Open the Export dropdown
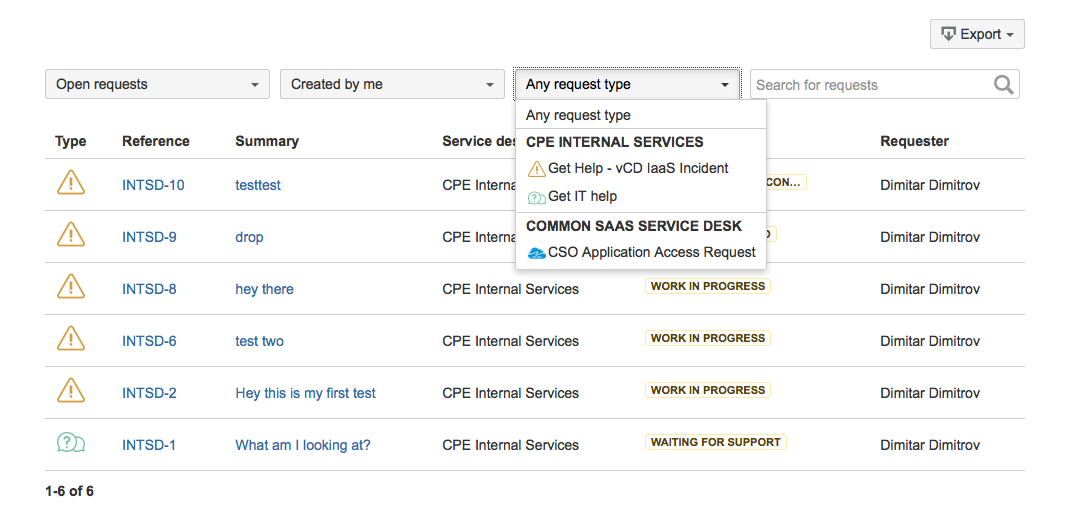 pos(977,34)
